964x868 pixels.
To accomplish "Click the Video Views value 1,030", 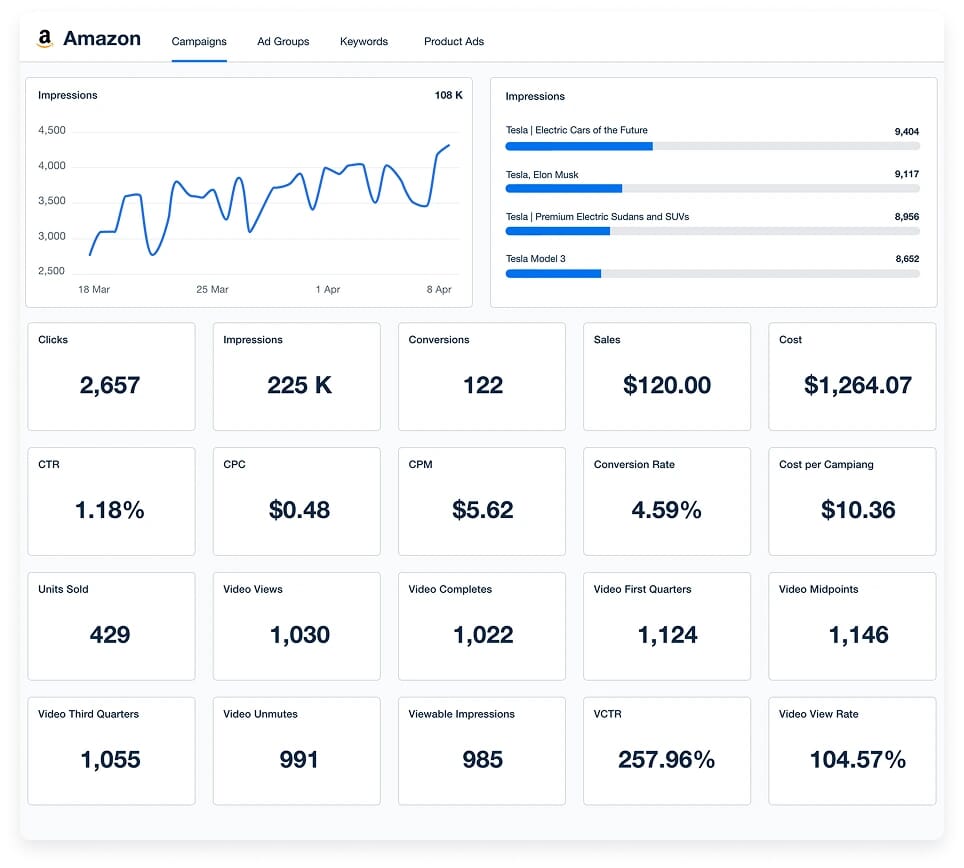I will pos(299,635).
